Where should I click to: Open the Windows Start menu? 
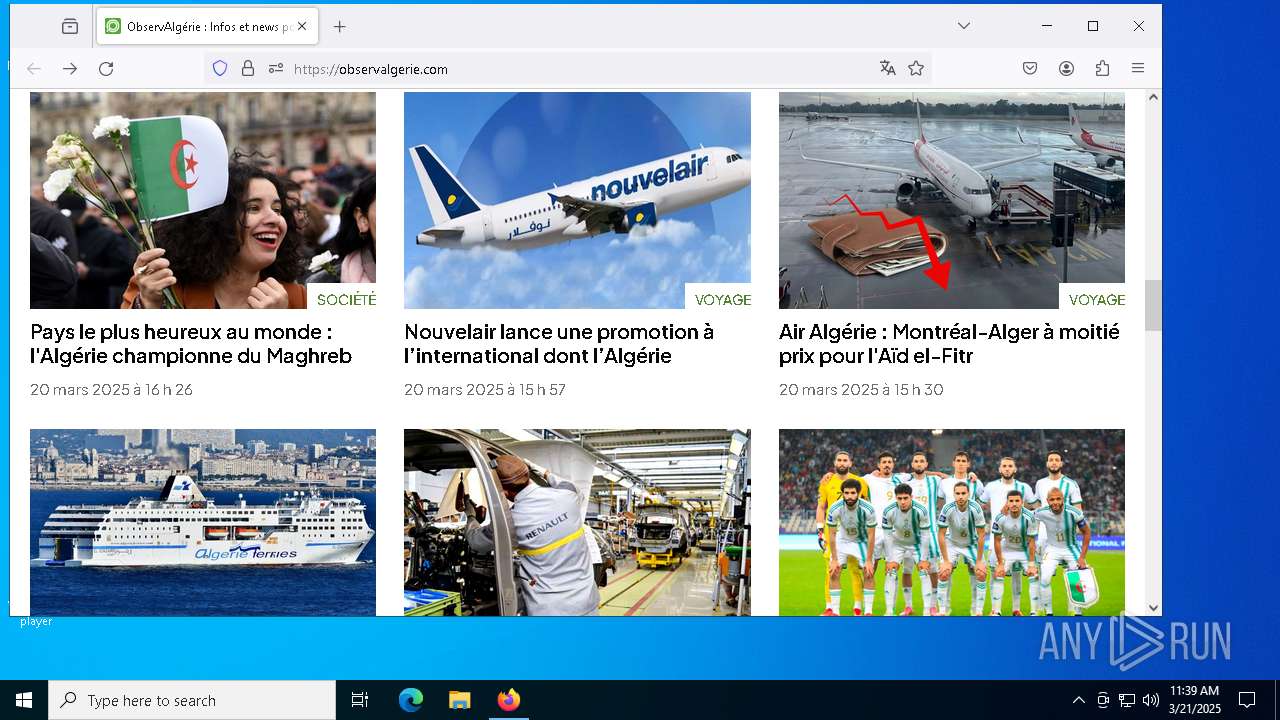click(24, 700)
